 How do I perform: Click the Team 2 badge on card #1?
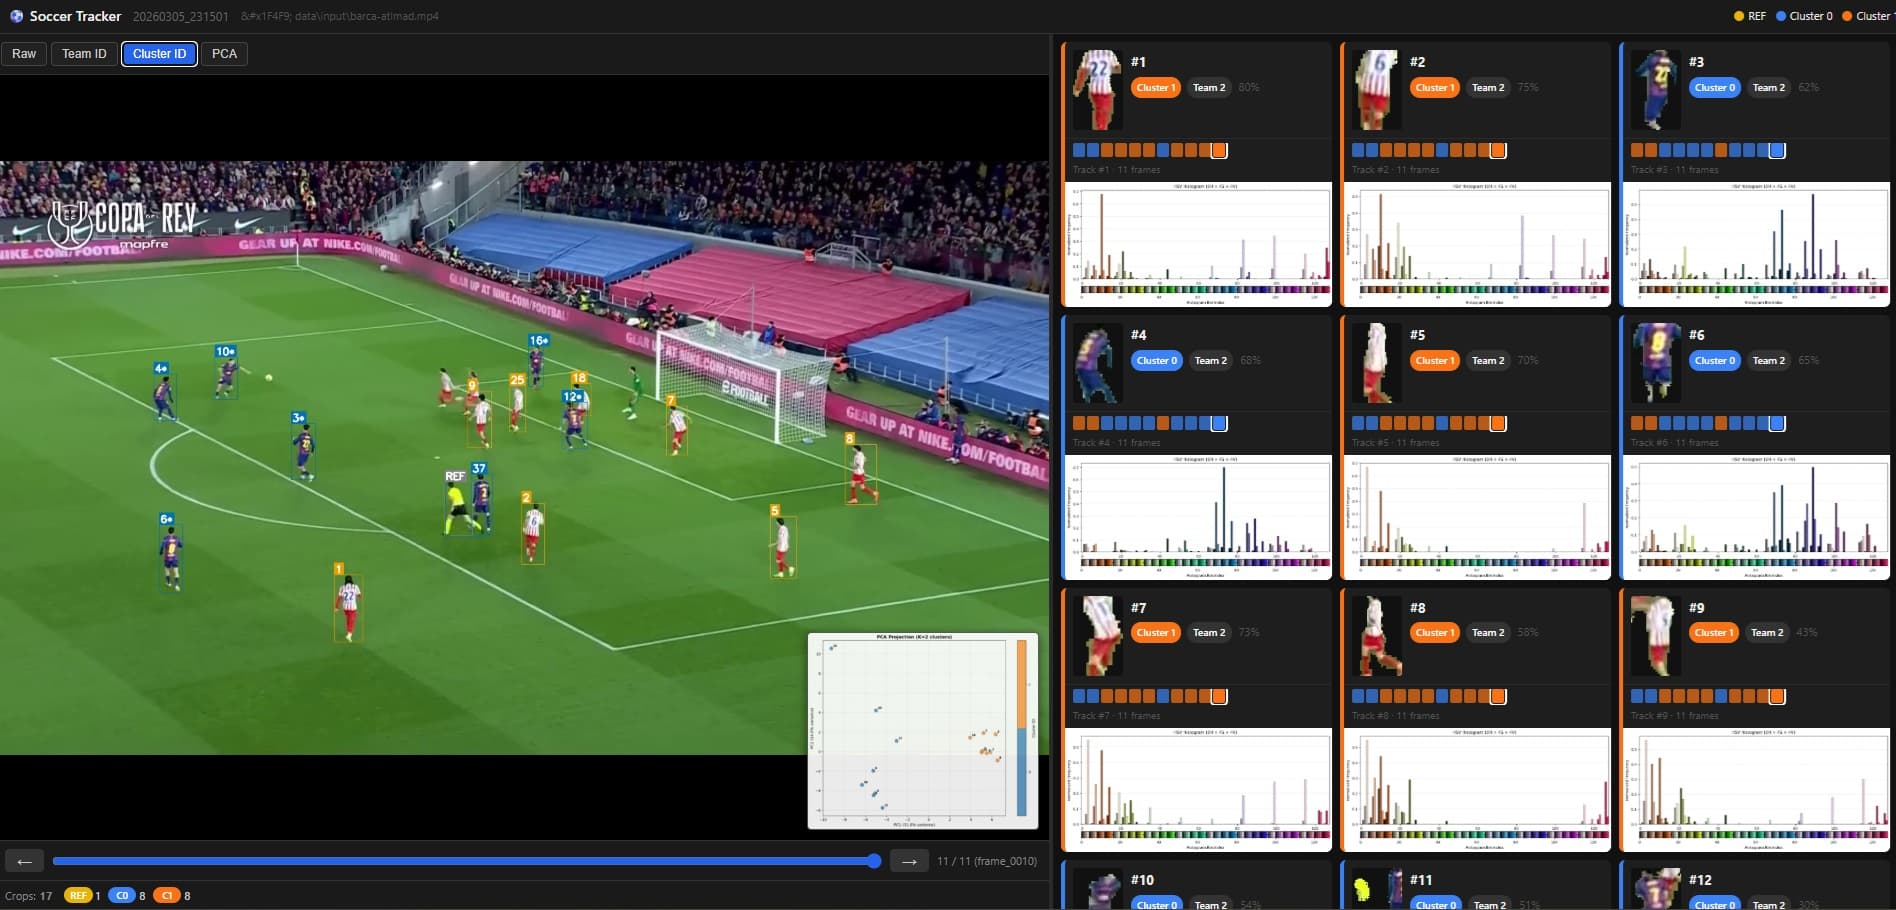[1208, 88]
